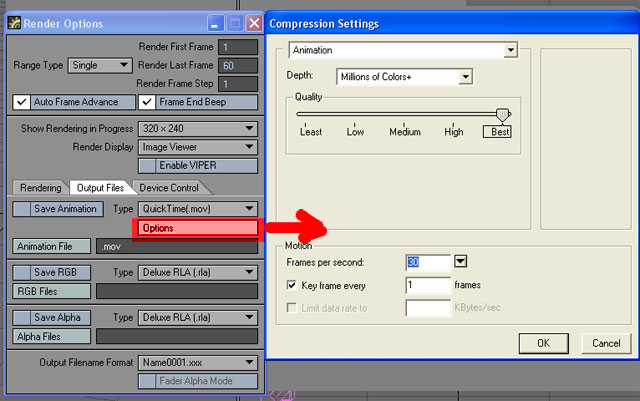The image size is (640, 401).
Task: Switch to the Device Control tab
Action: pyautogui.click(x=169, y=188)
